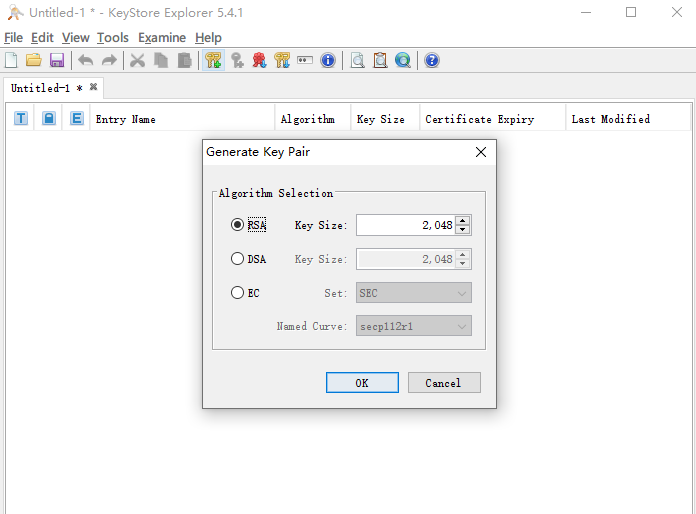
Task: Click the Examine SSL globe icon
Action: pos(403,60)
